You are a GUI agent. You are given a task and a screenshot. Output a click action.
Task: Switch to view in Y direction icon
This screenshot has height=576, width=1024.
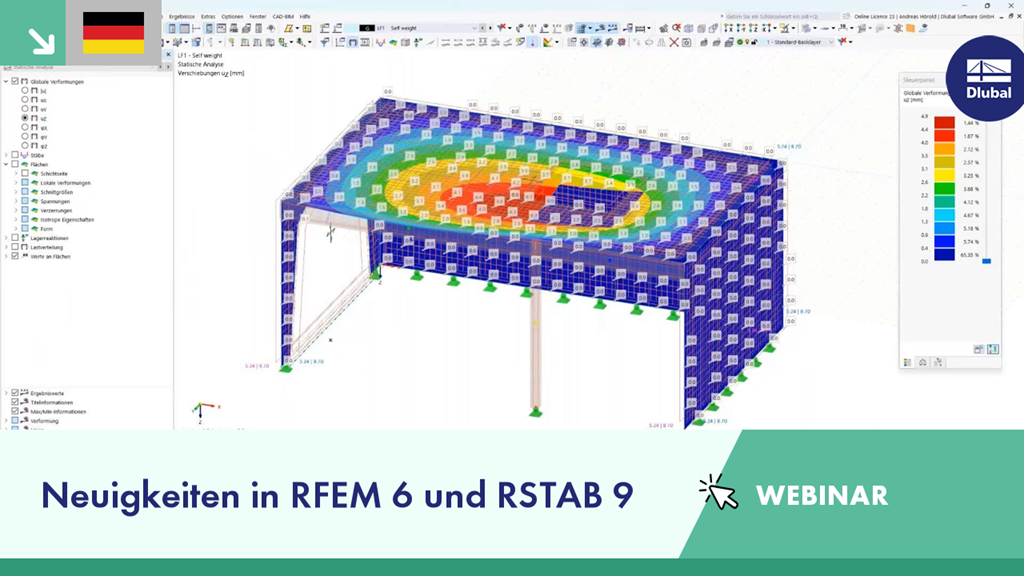click(x=739, y=28)
